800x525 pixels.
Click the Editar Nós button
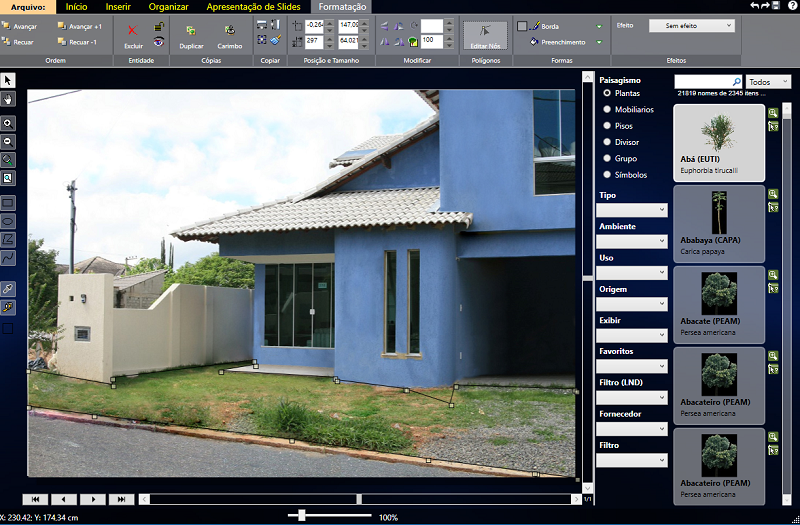point(485,36)
